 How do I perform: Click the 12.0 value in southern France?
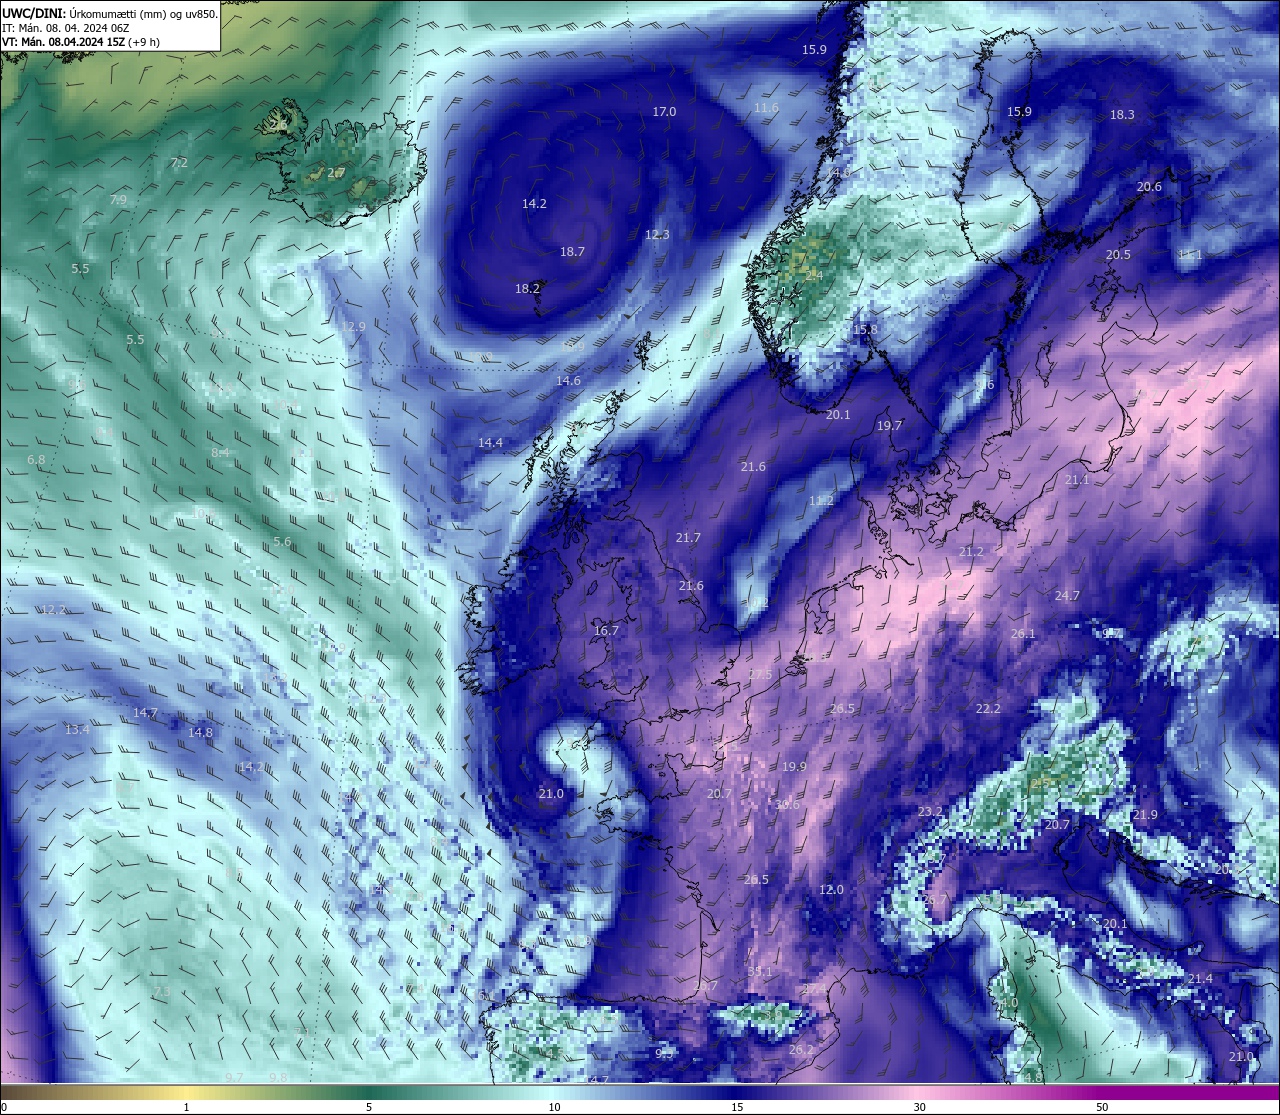(x=831, y=890)
